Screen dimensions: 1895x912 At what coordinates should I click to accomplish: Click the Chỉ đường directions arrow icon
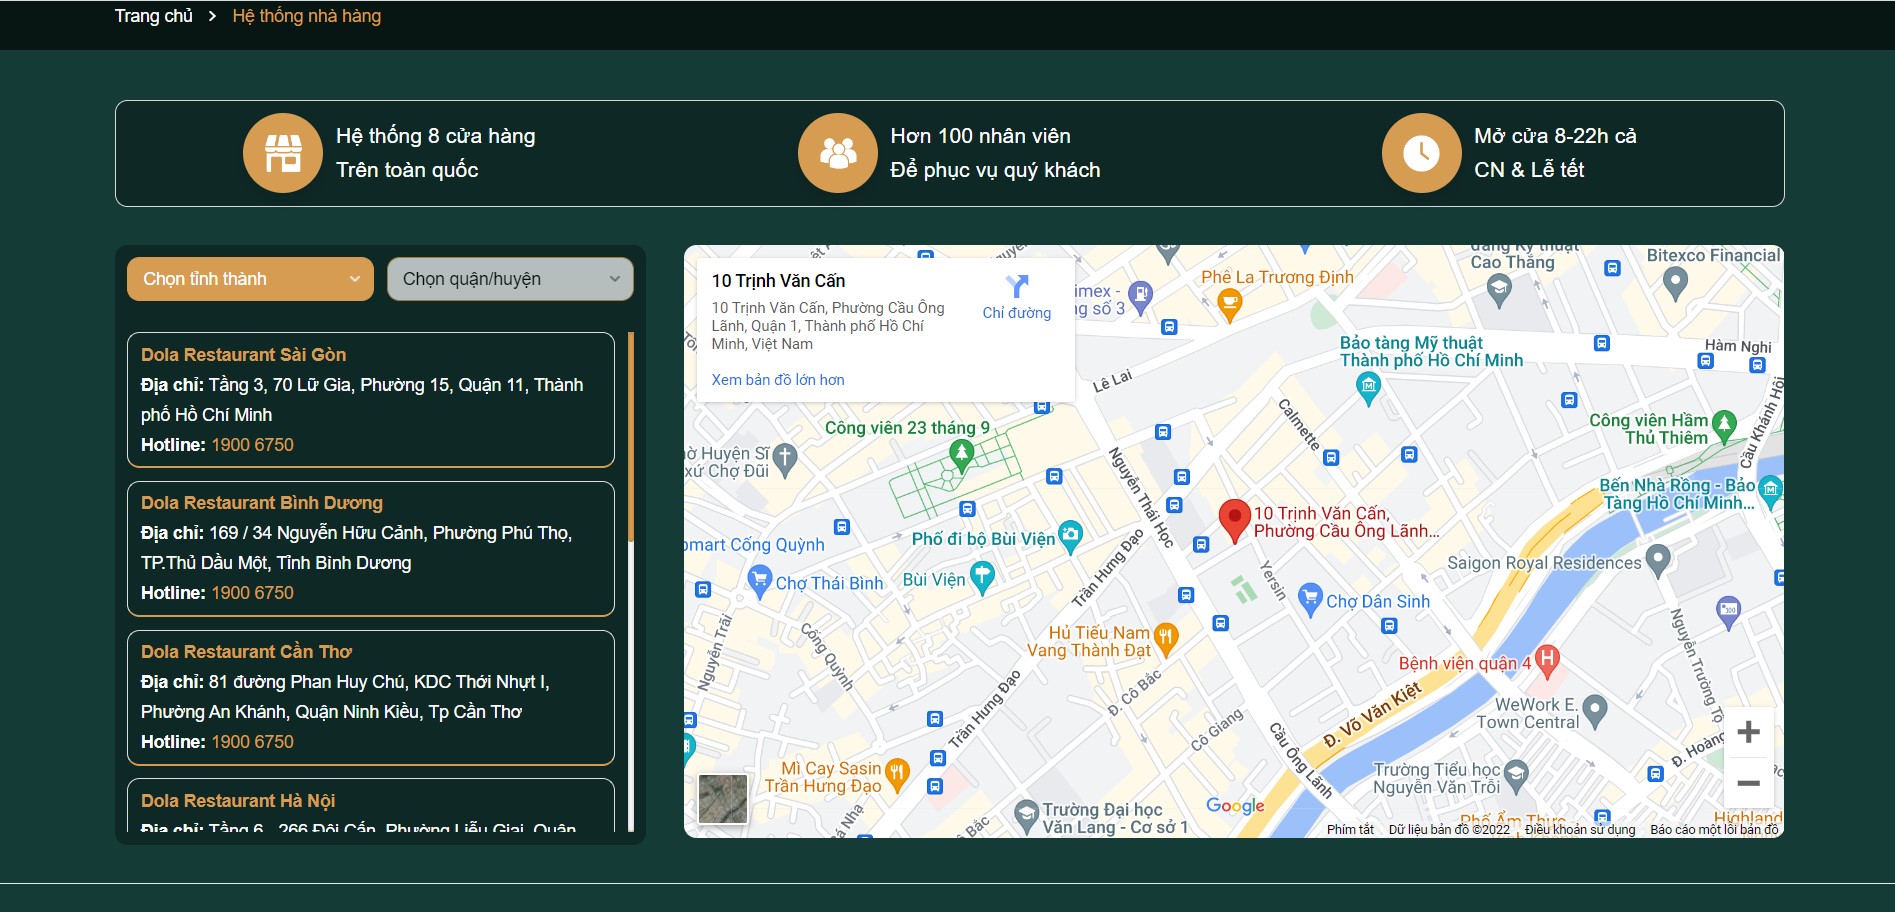(x=1017, y=286)
